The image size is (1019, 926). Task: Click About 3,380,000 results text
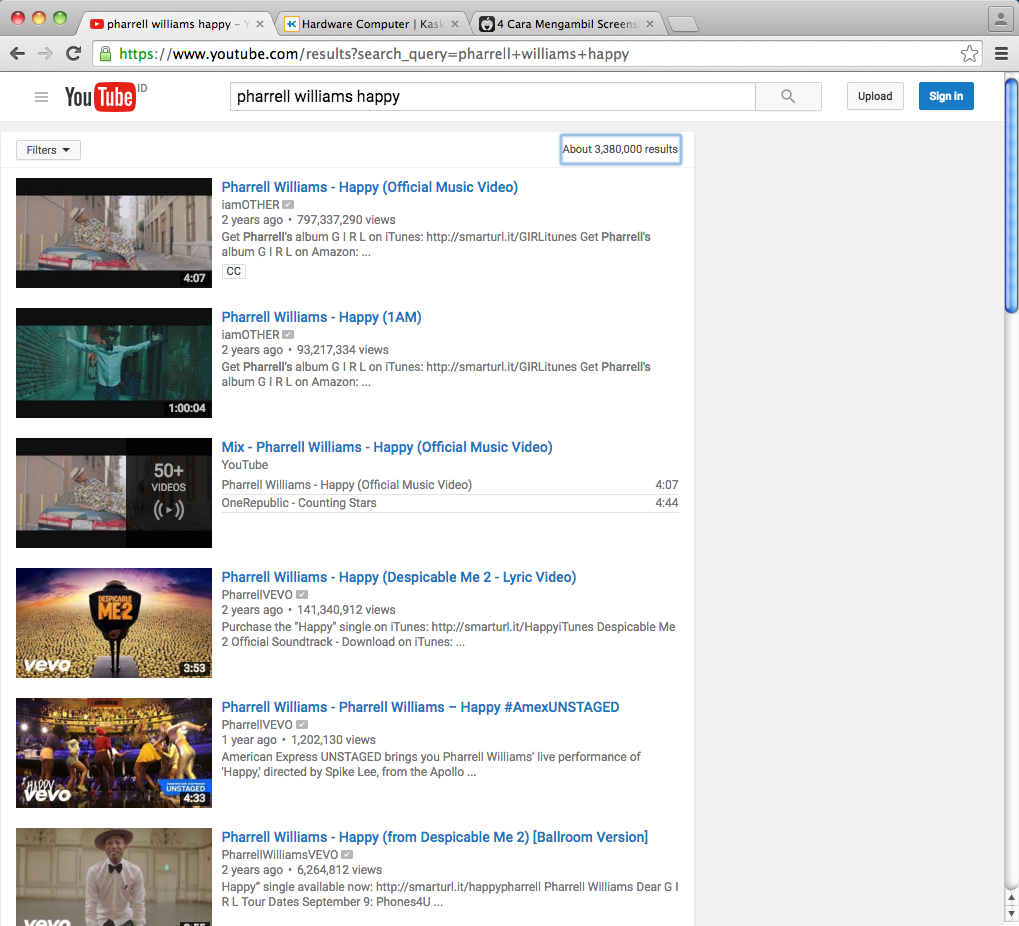(x=620, y=149)
